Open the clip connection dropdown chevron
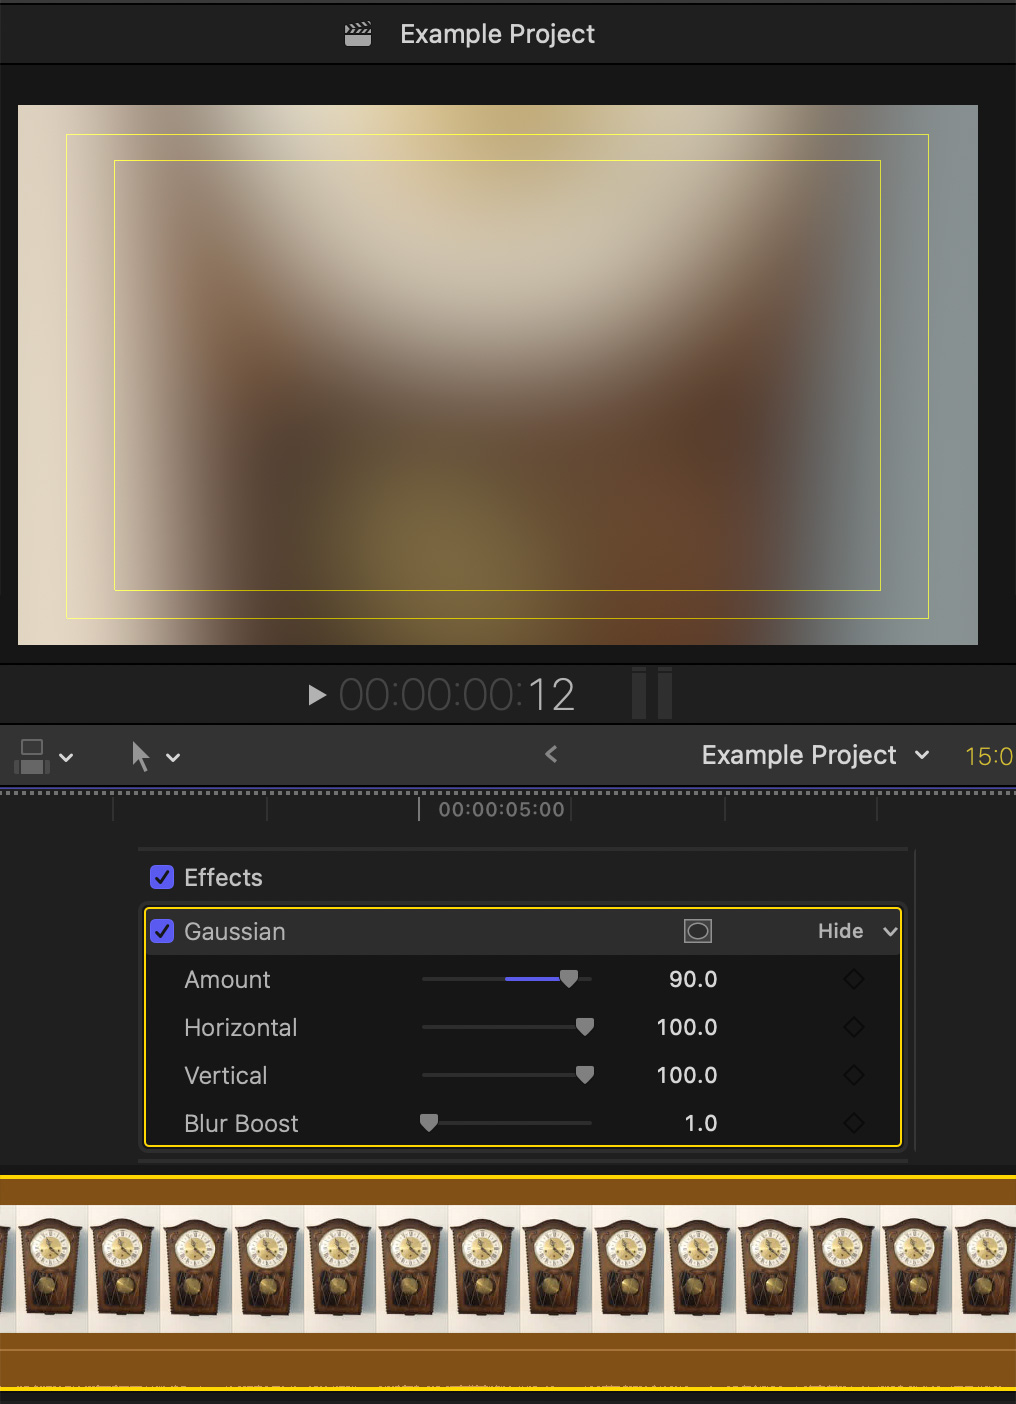Screen dimensions: 1016x1404 click(67, 757)
